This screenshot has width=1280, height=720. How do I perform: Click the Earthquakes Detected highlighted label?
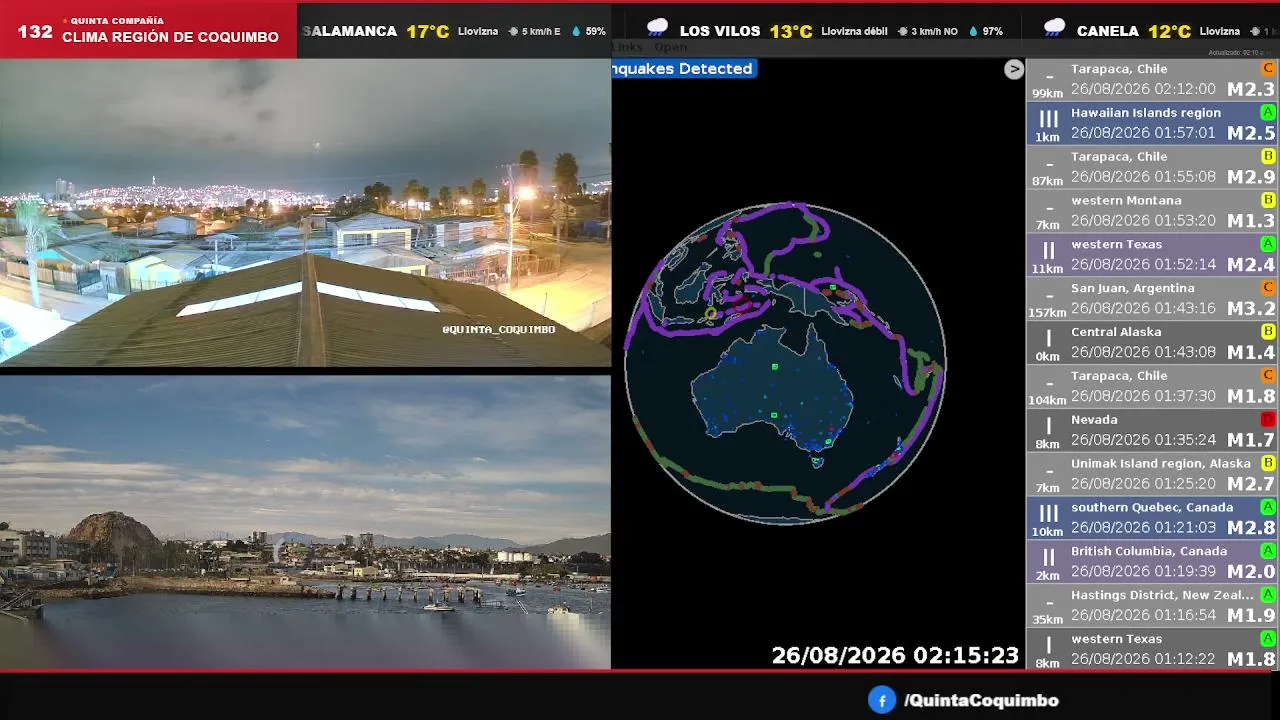tap(683, 68)
